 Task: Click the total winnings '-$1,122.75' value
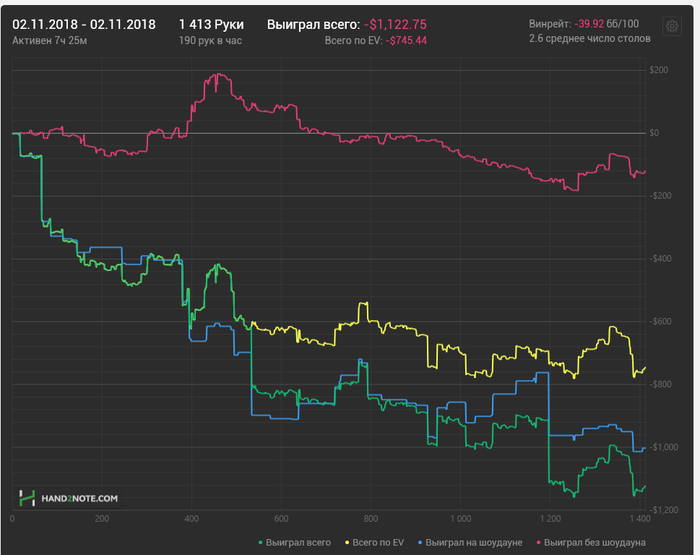396,24
